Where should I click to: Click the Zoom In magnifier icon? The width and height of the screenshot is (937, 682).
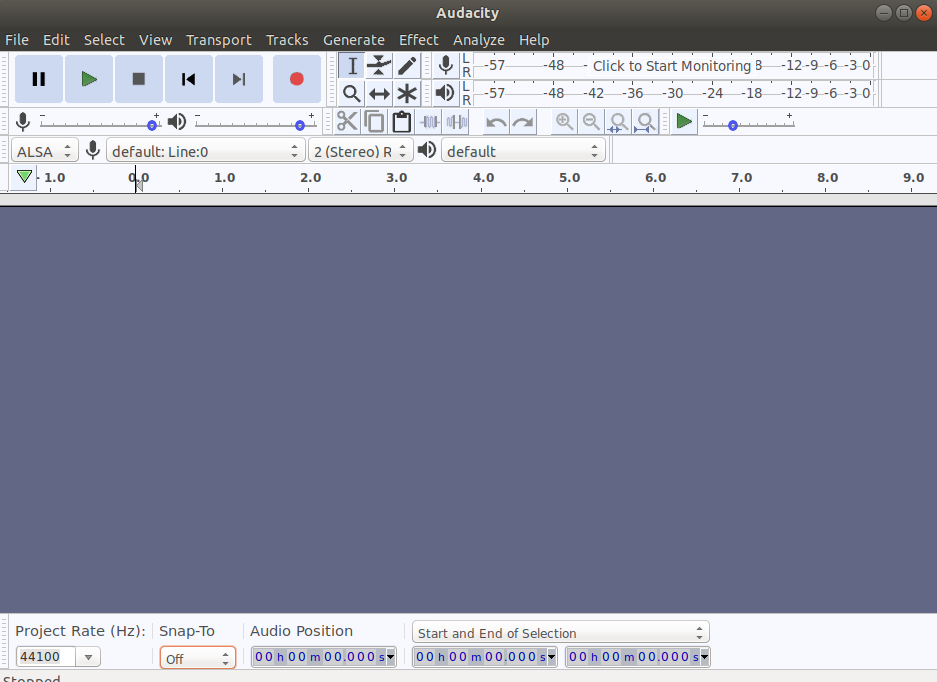pyautogui.click(x=564, y=122)
